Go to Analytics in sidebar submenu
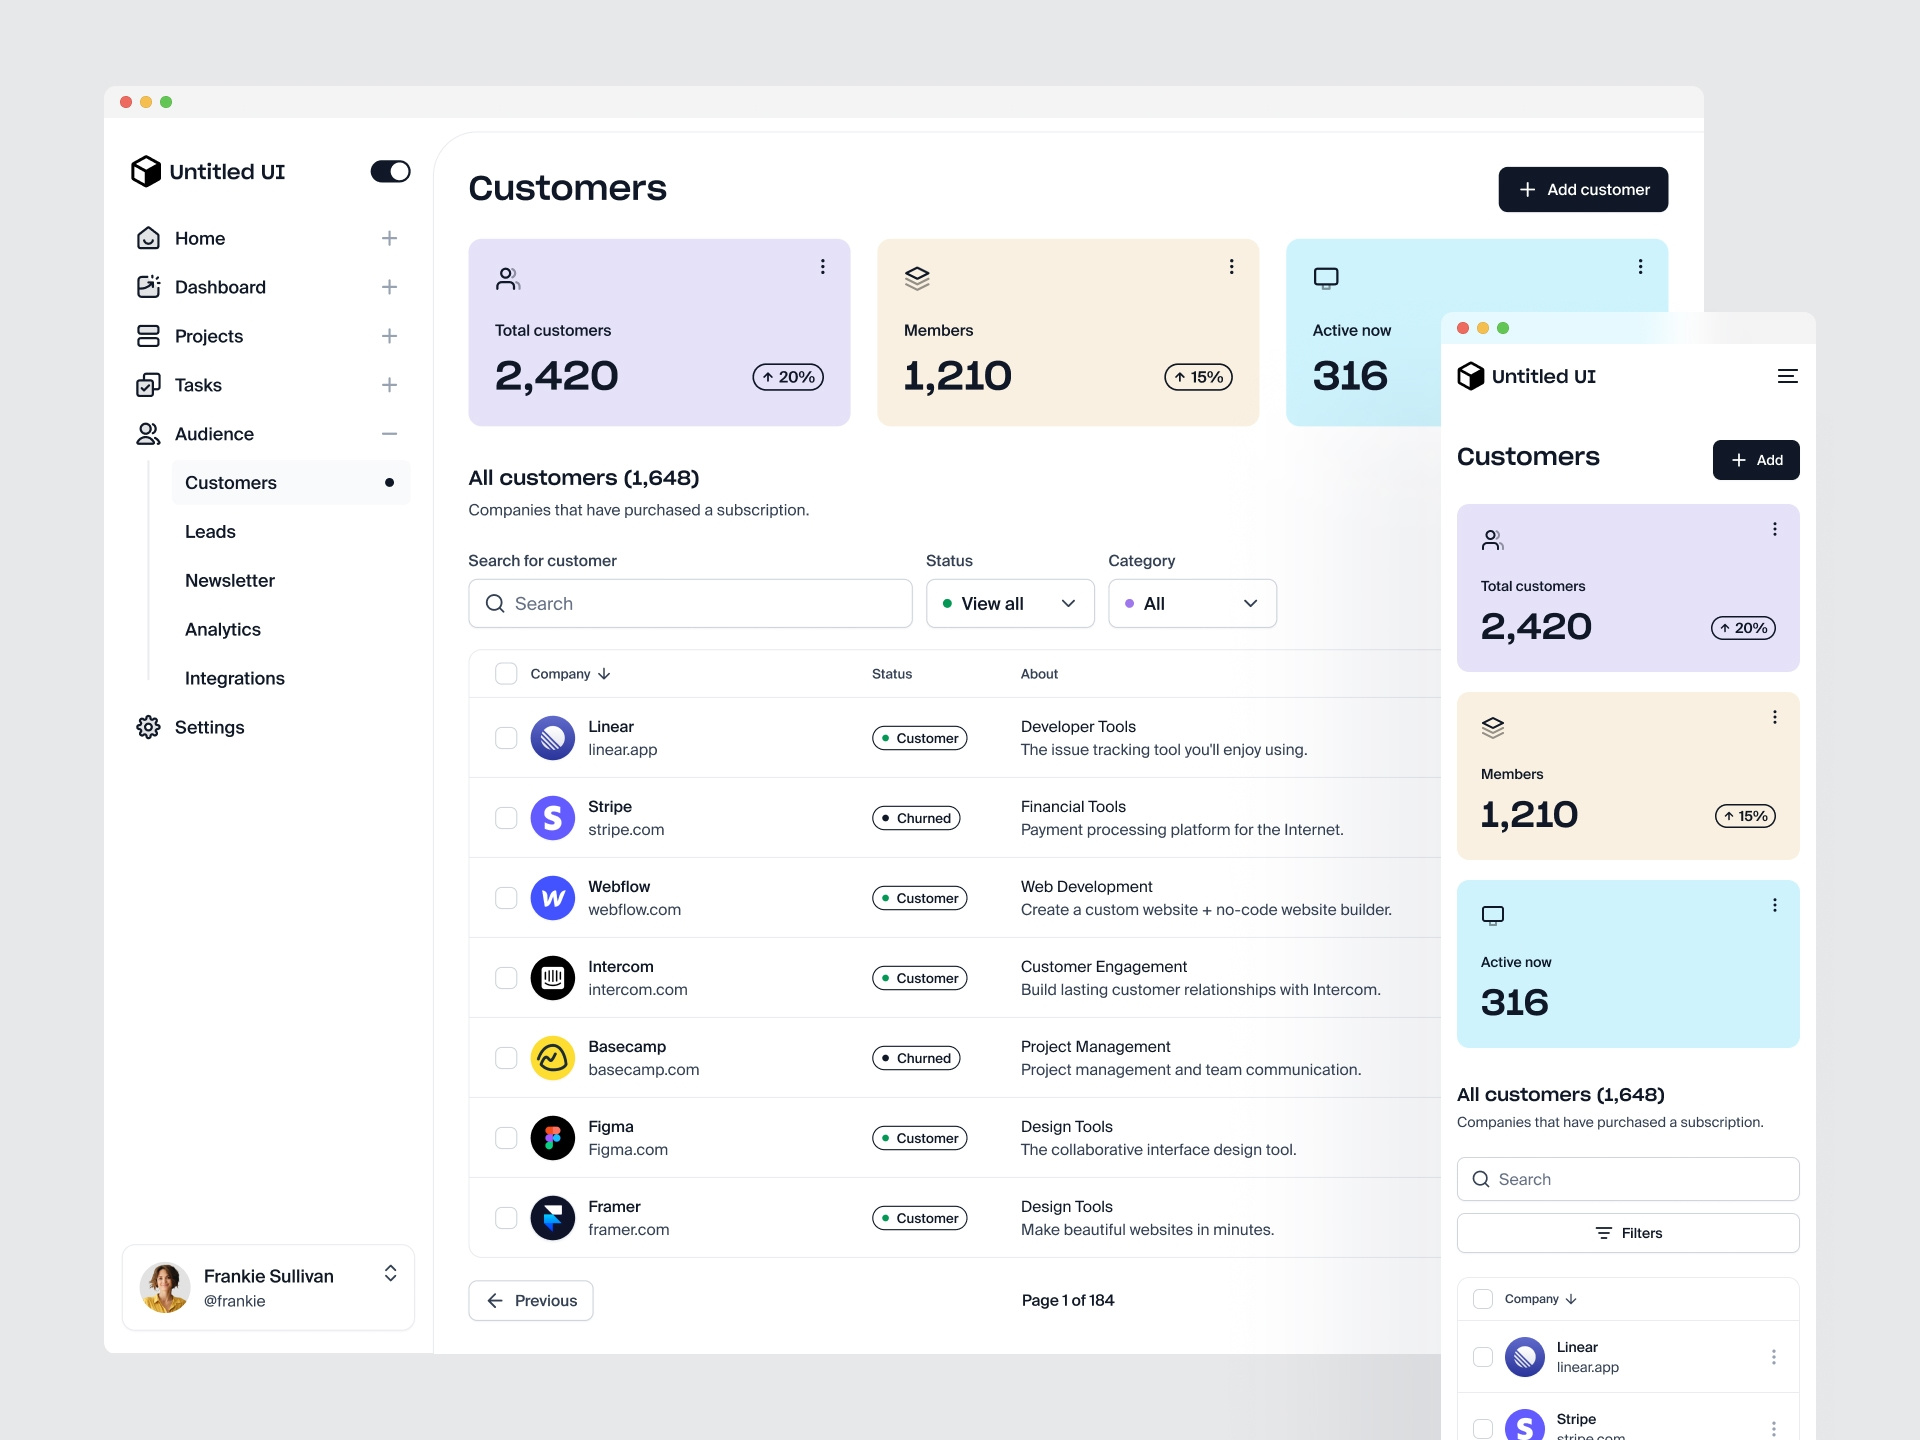Image resolution: width=1920 pixels, height=1440 pixels. (x=222, y=630)
